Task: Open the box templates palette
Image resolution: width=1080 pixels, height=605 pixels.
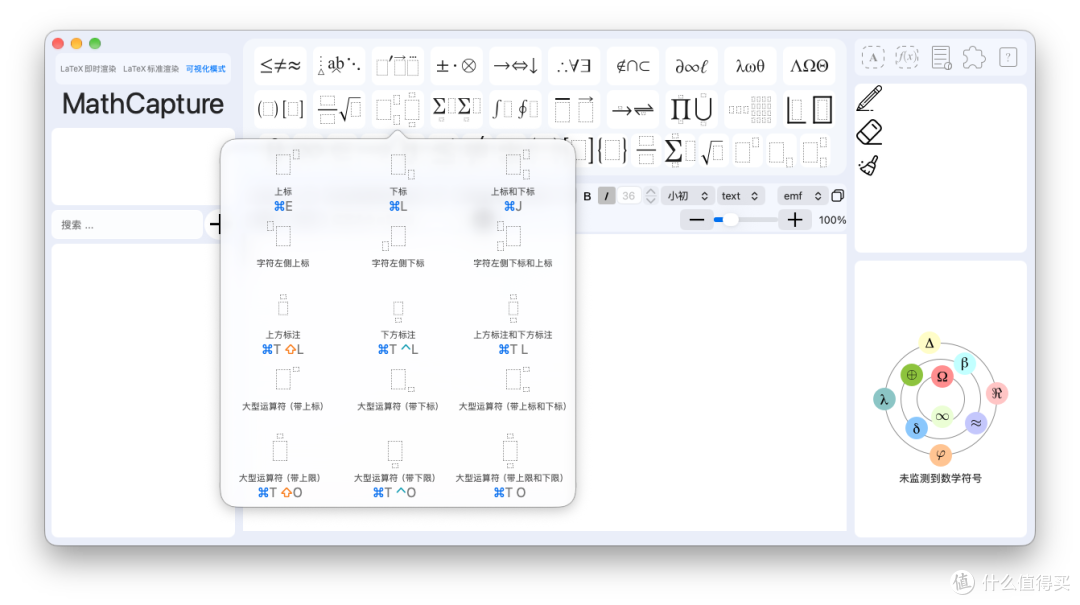Action: click(809, 109)
